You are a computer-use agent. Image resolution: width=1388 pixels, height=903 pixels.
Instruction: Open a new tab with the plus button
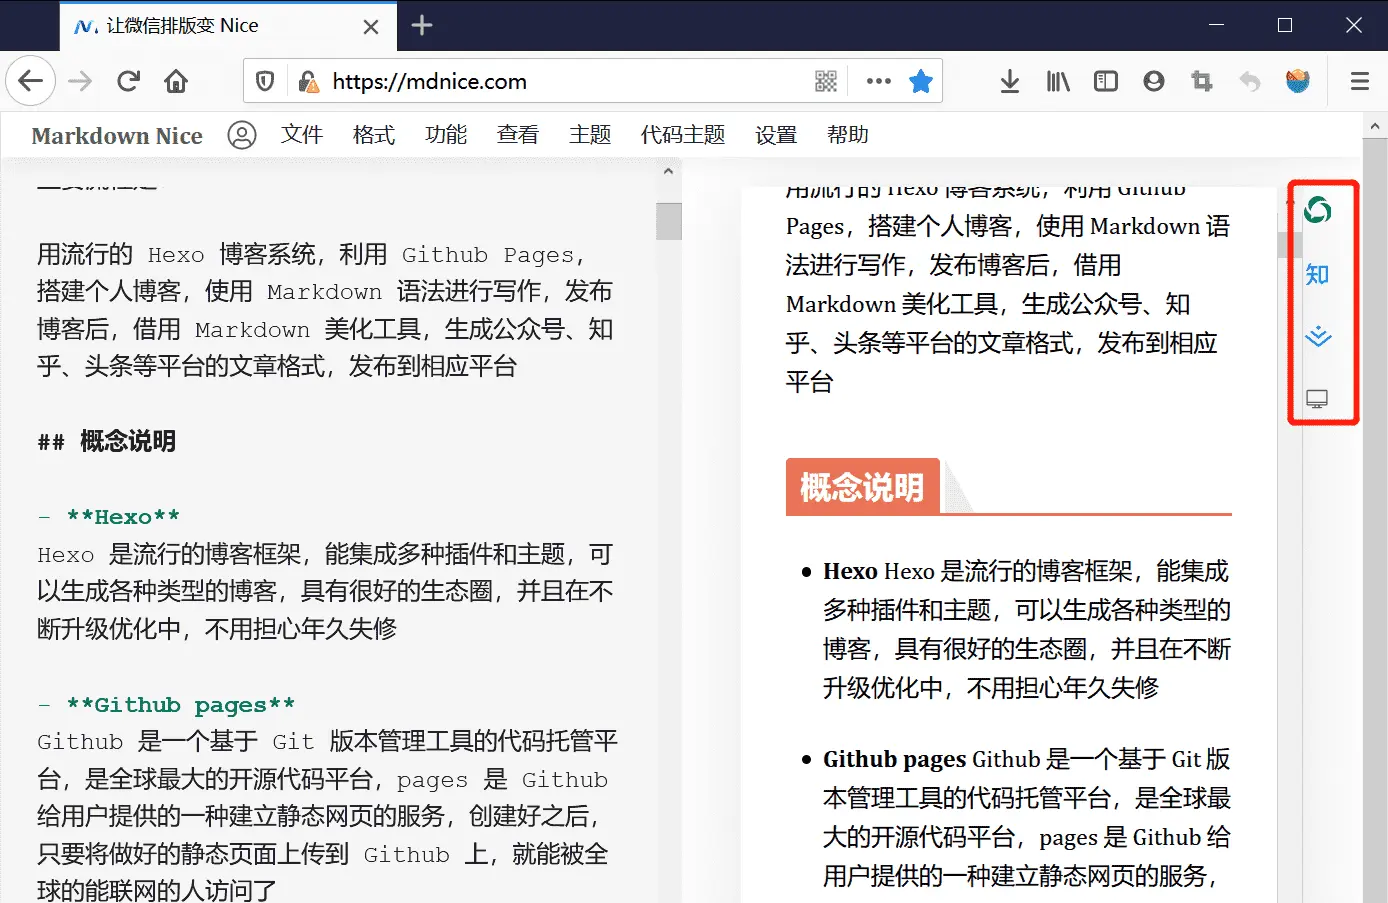point(421,27)
